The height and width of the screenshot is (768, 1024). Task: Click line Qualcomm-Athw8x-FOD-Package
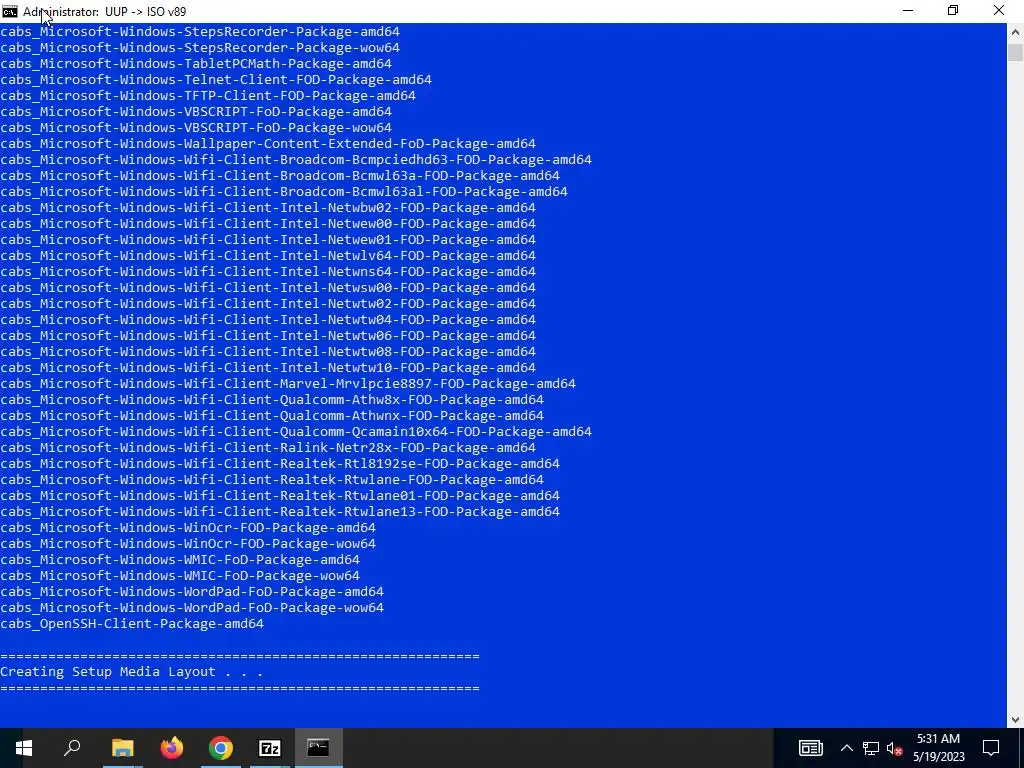click(272, 400)
